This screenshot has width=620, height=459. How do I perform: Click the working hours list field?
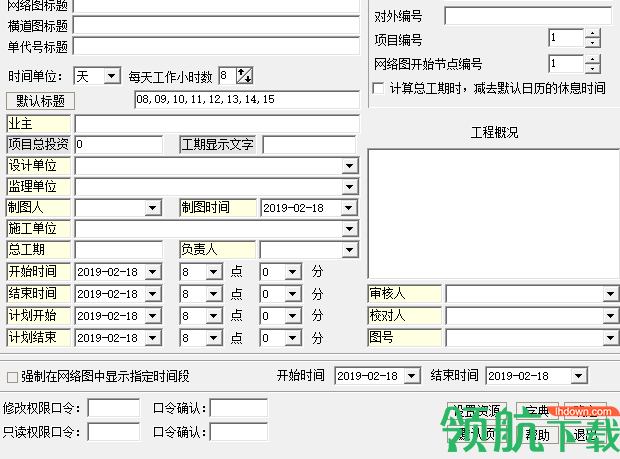[247, 100]
